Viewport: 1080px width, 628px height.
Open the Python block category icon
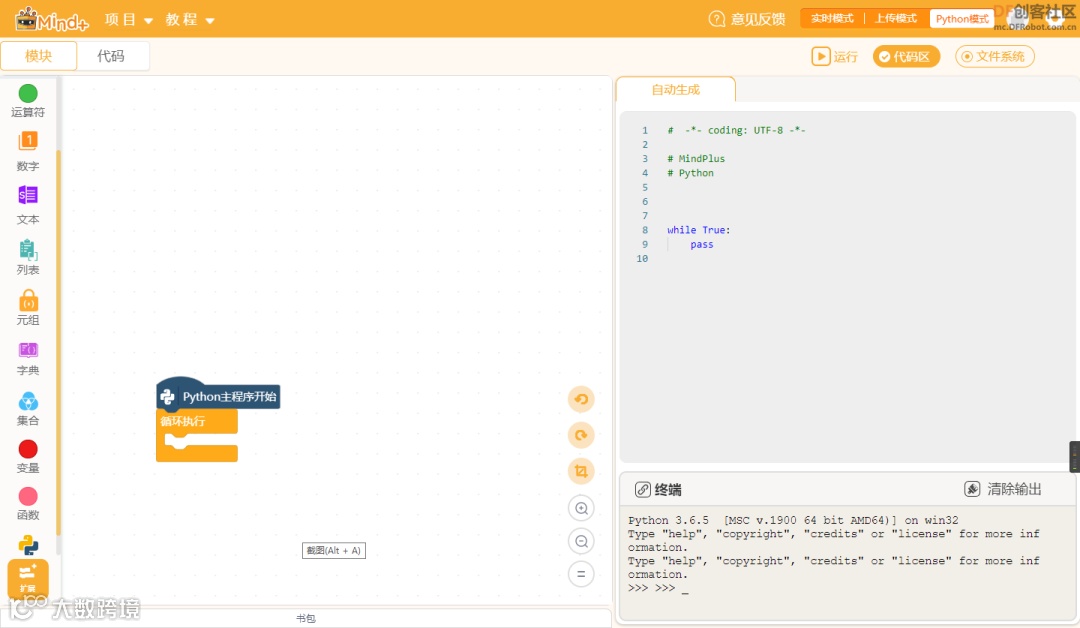click(x=28, y=545)
